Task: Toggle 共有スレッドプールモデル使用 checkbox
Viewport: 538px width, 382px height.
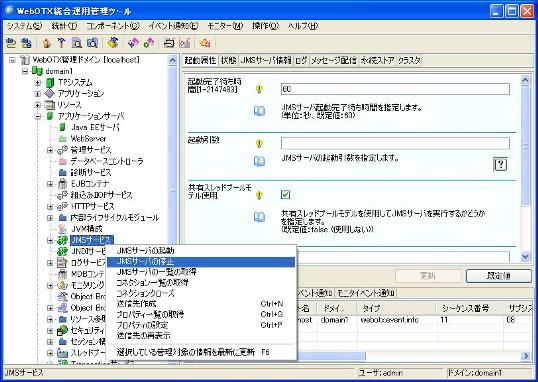Action: (x=285, y=195)
